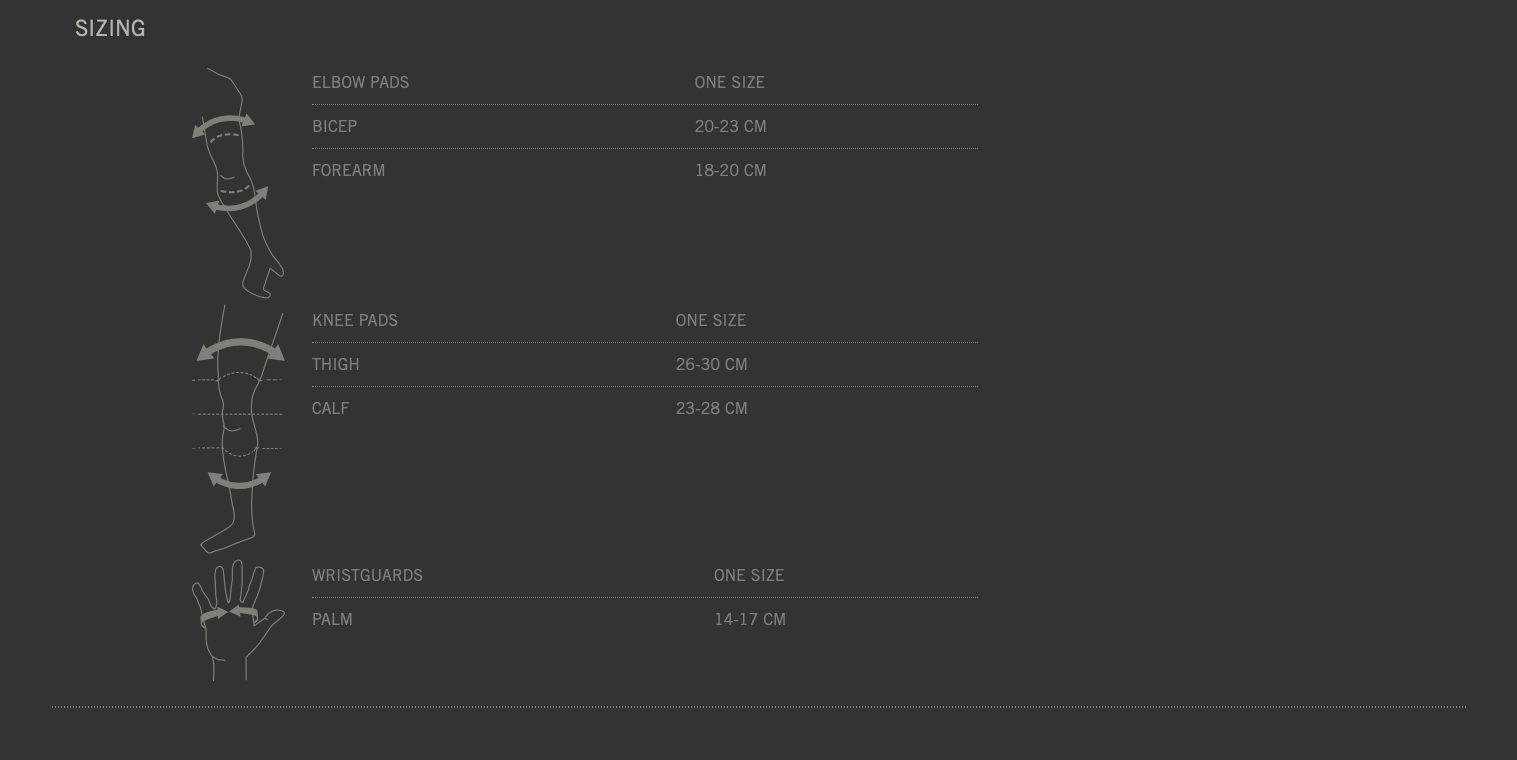
Task: Click ONE SIZE in the wristguards row
Action: pyautogui.click(x=749, y=575)
